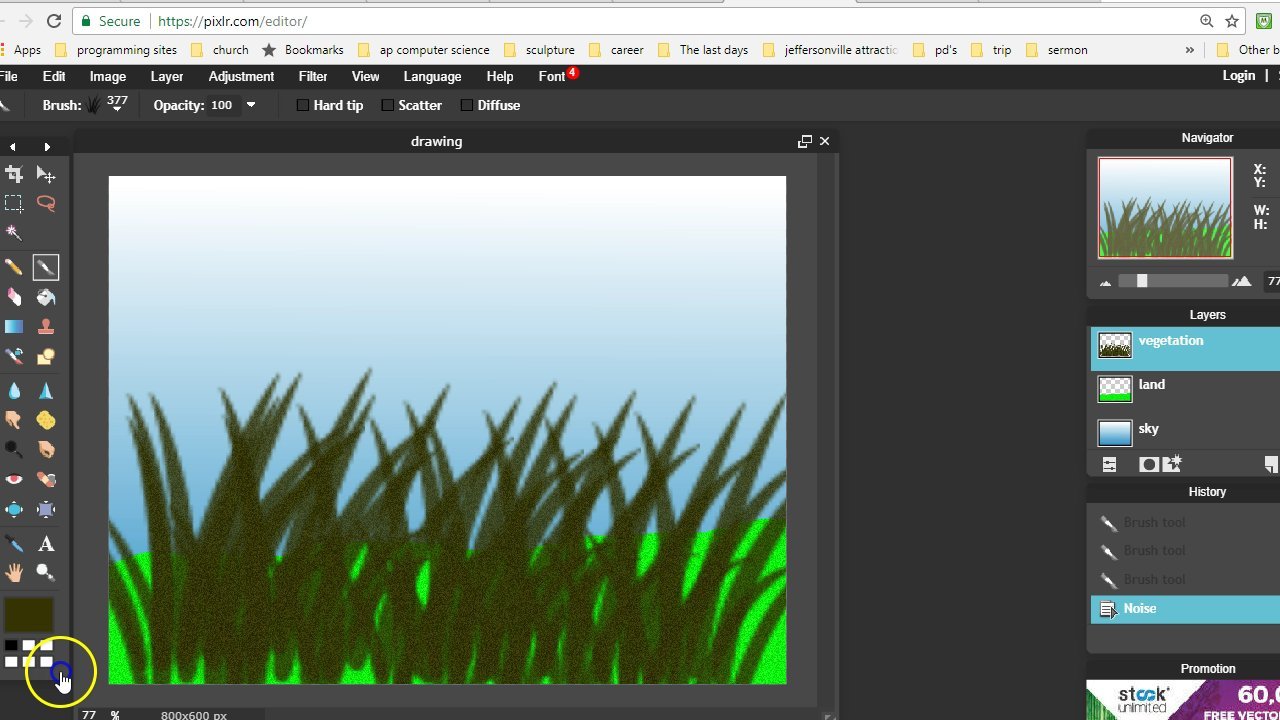The width and height of the screenshot is (1280, 720).
Task: Enable the Hard tip brush option
Action: (x=302, y=105)
